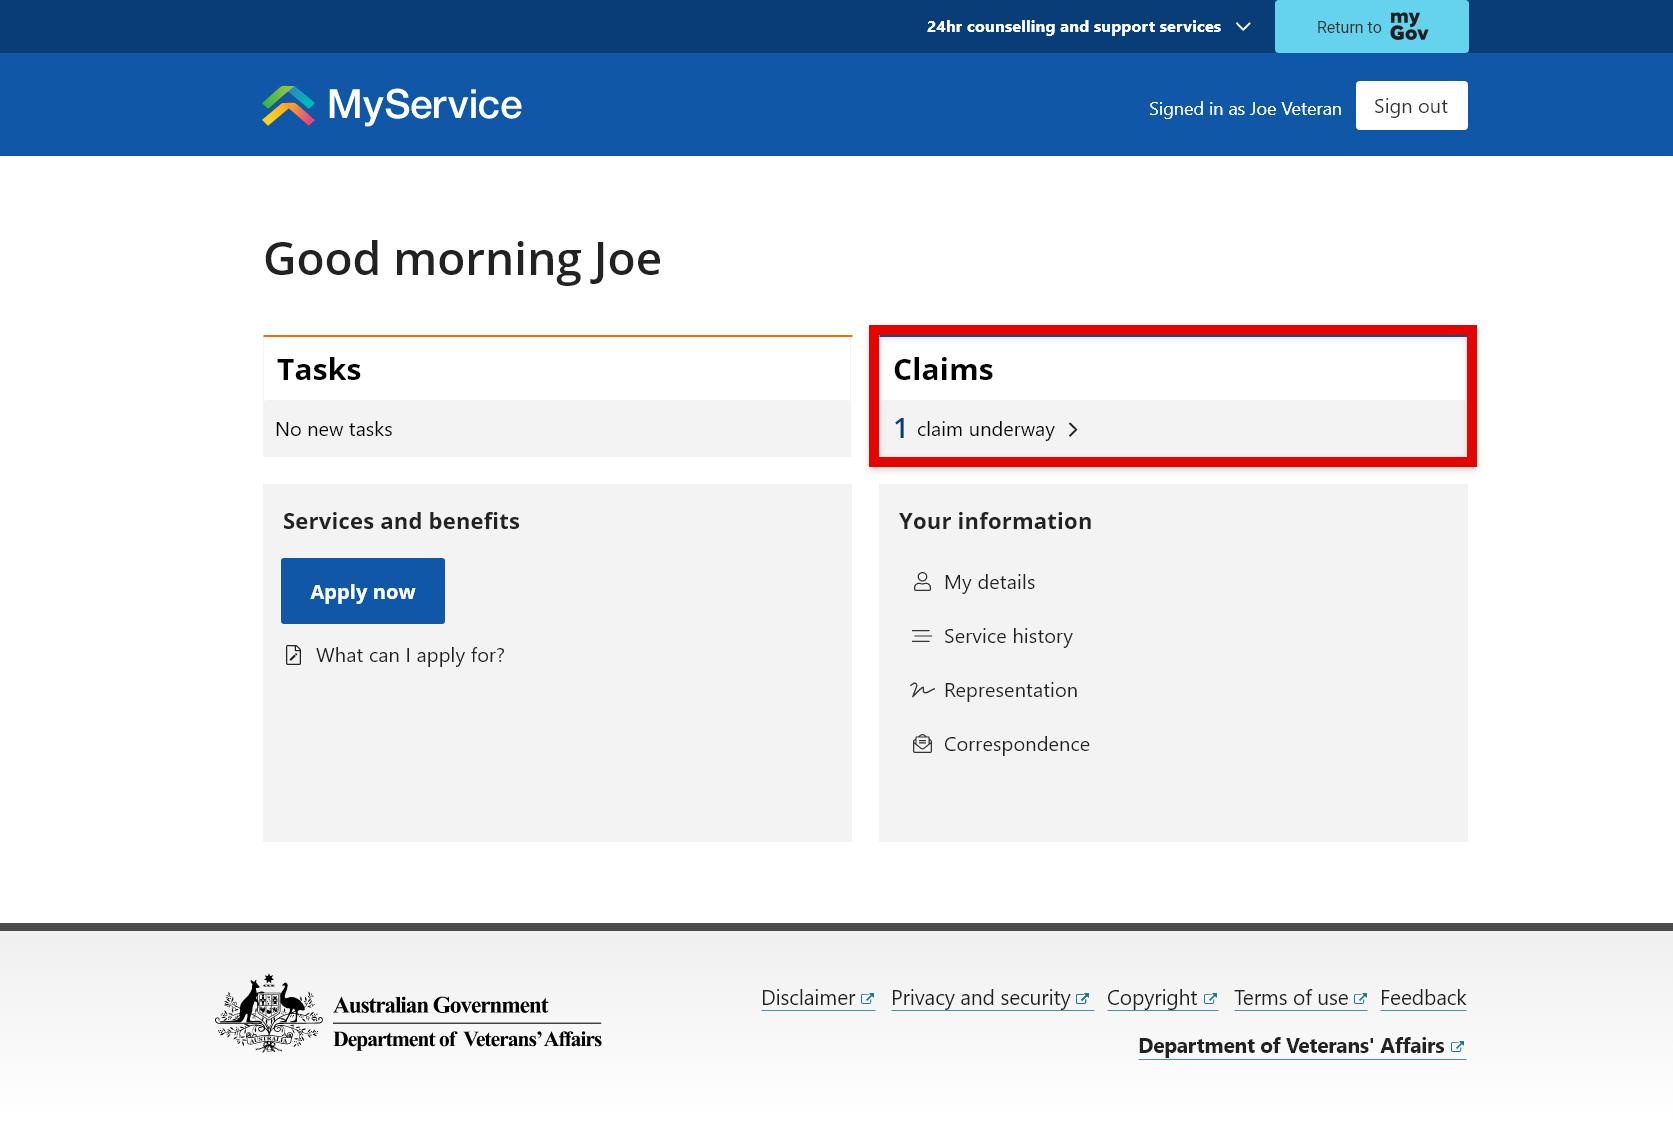Click the Australian Government coat of arms
Viewport: 1673px width, 1133px height.
point(268,1013)
